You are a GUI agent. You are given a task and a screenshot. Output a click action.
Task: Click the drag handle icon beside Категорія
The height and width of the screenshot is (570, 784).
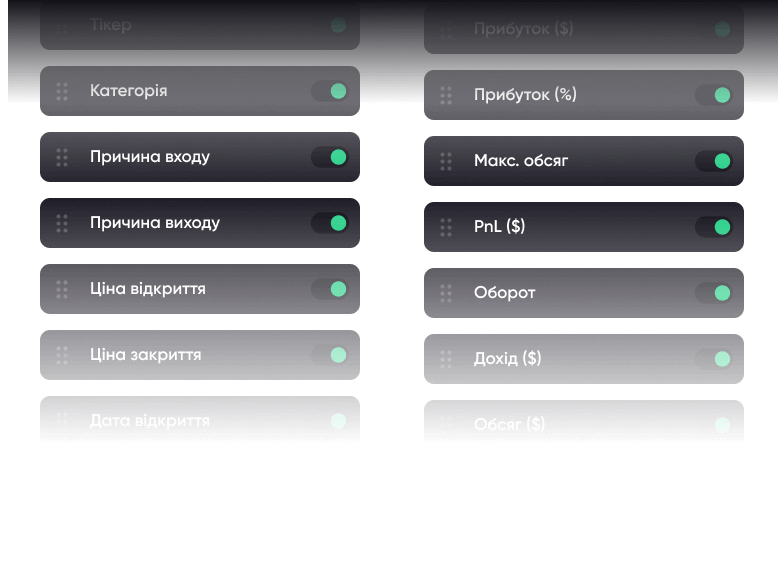(62, 91)
